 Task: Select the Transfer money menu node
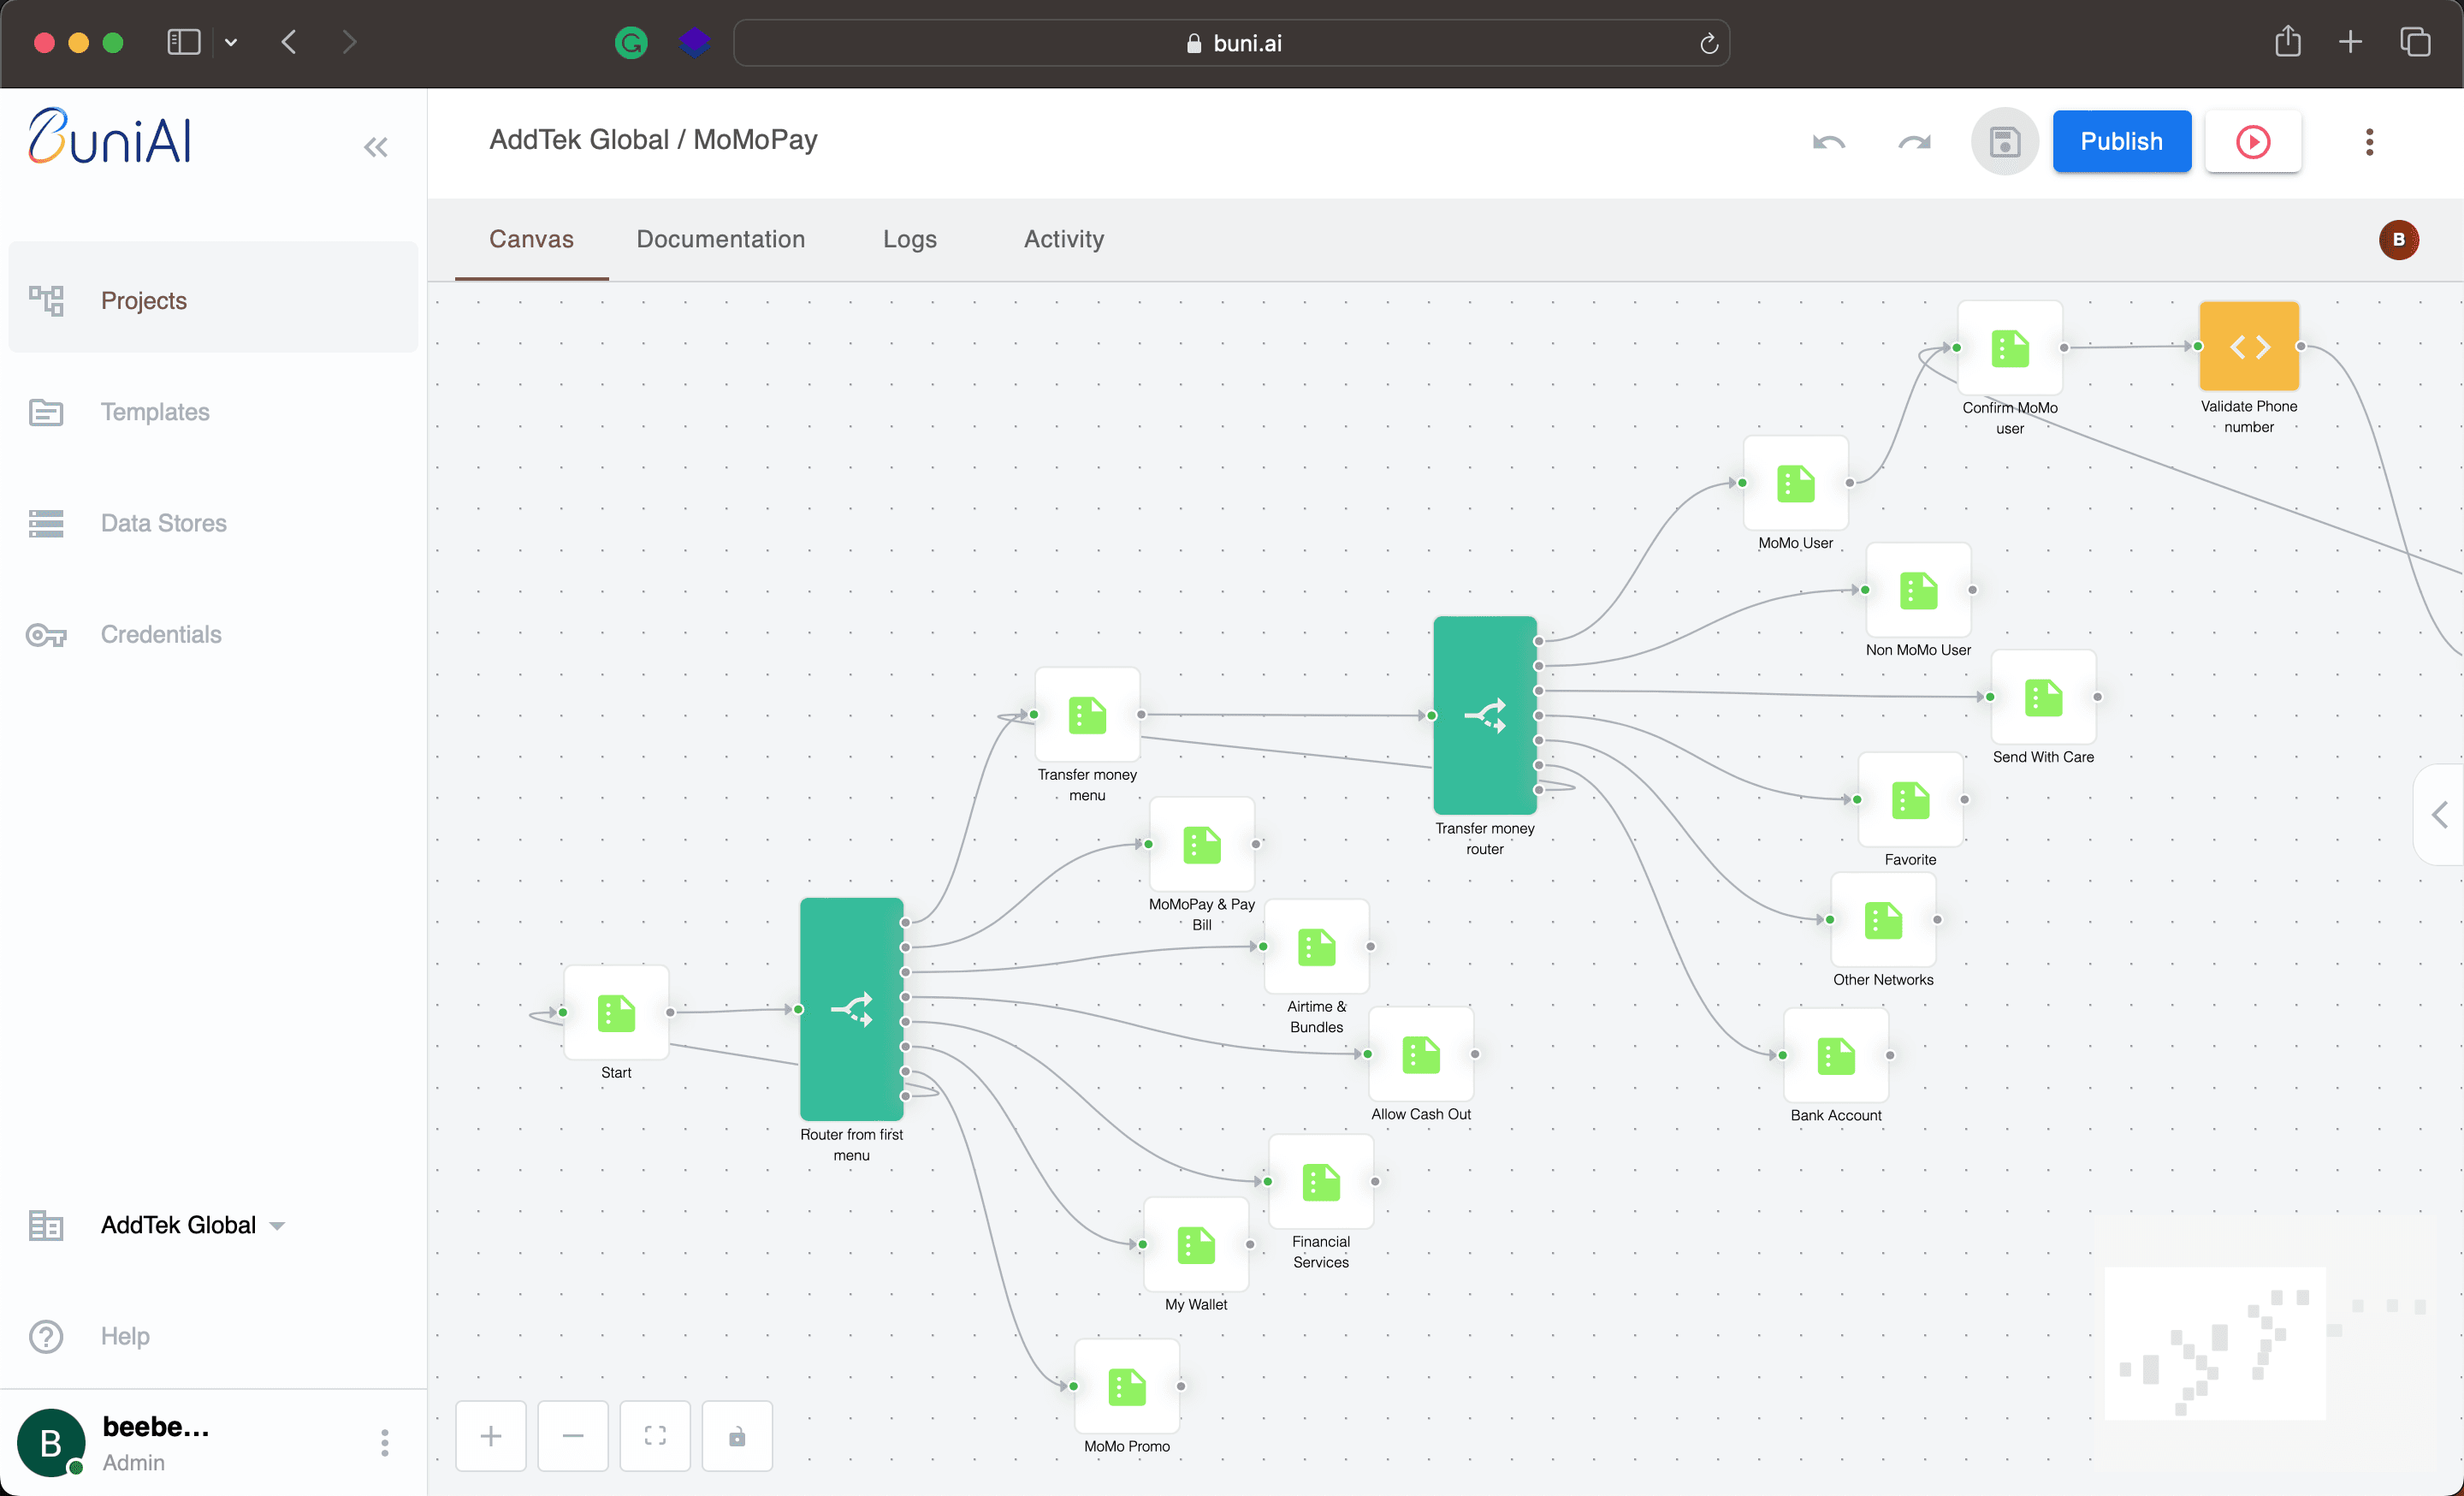pos(1087,715)
